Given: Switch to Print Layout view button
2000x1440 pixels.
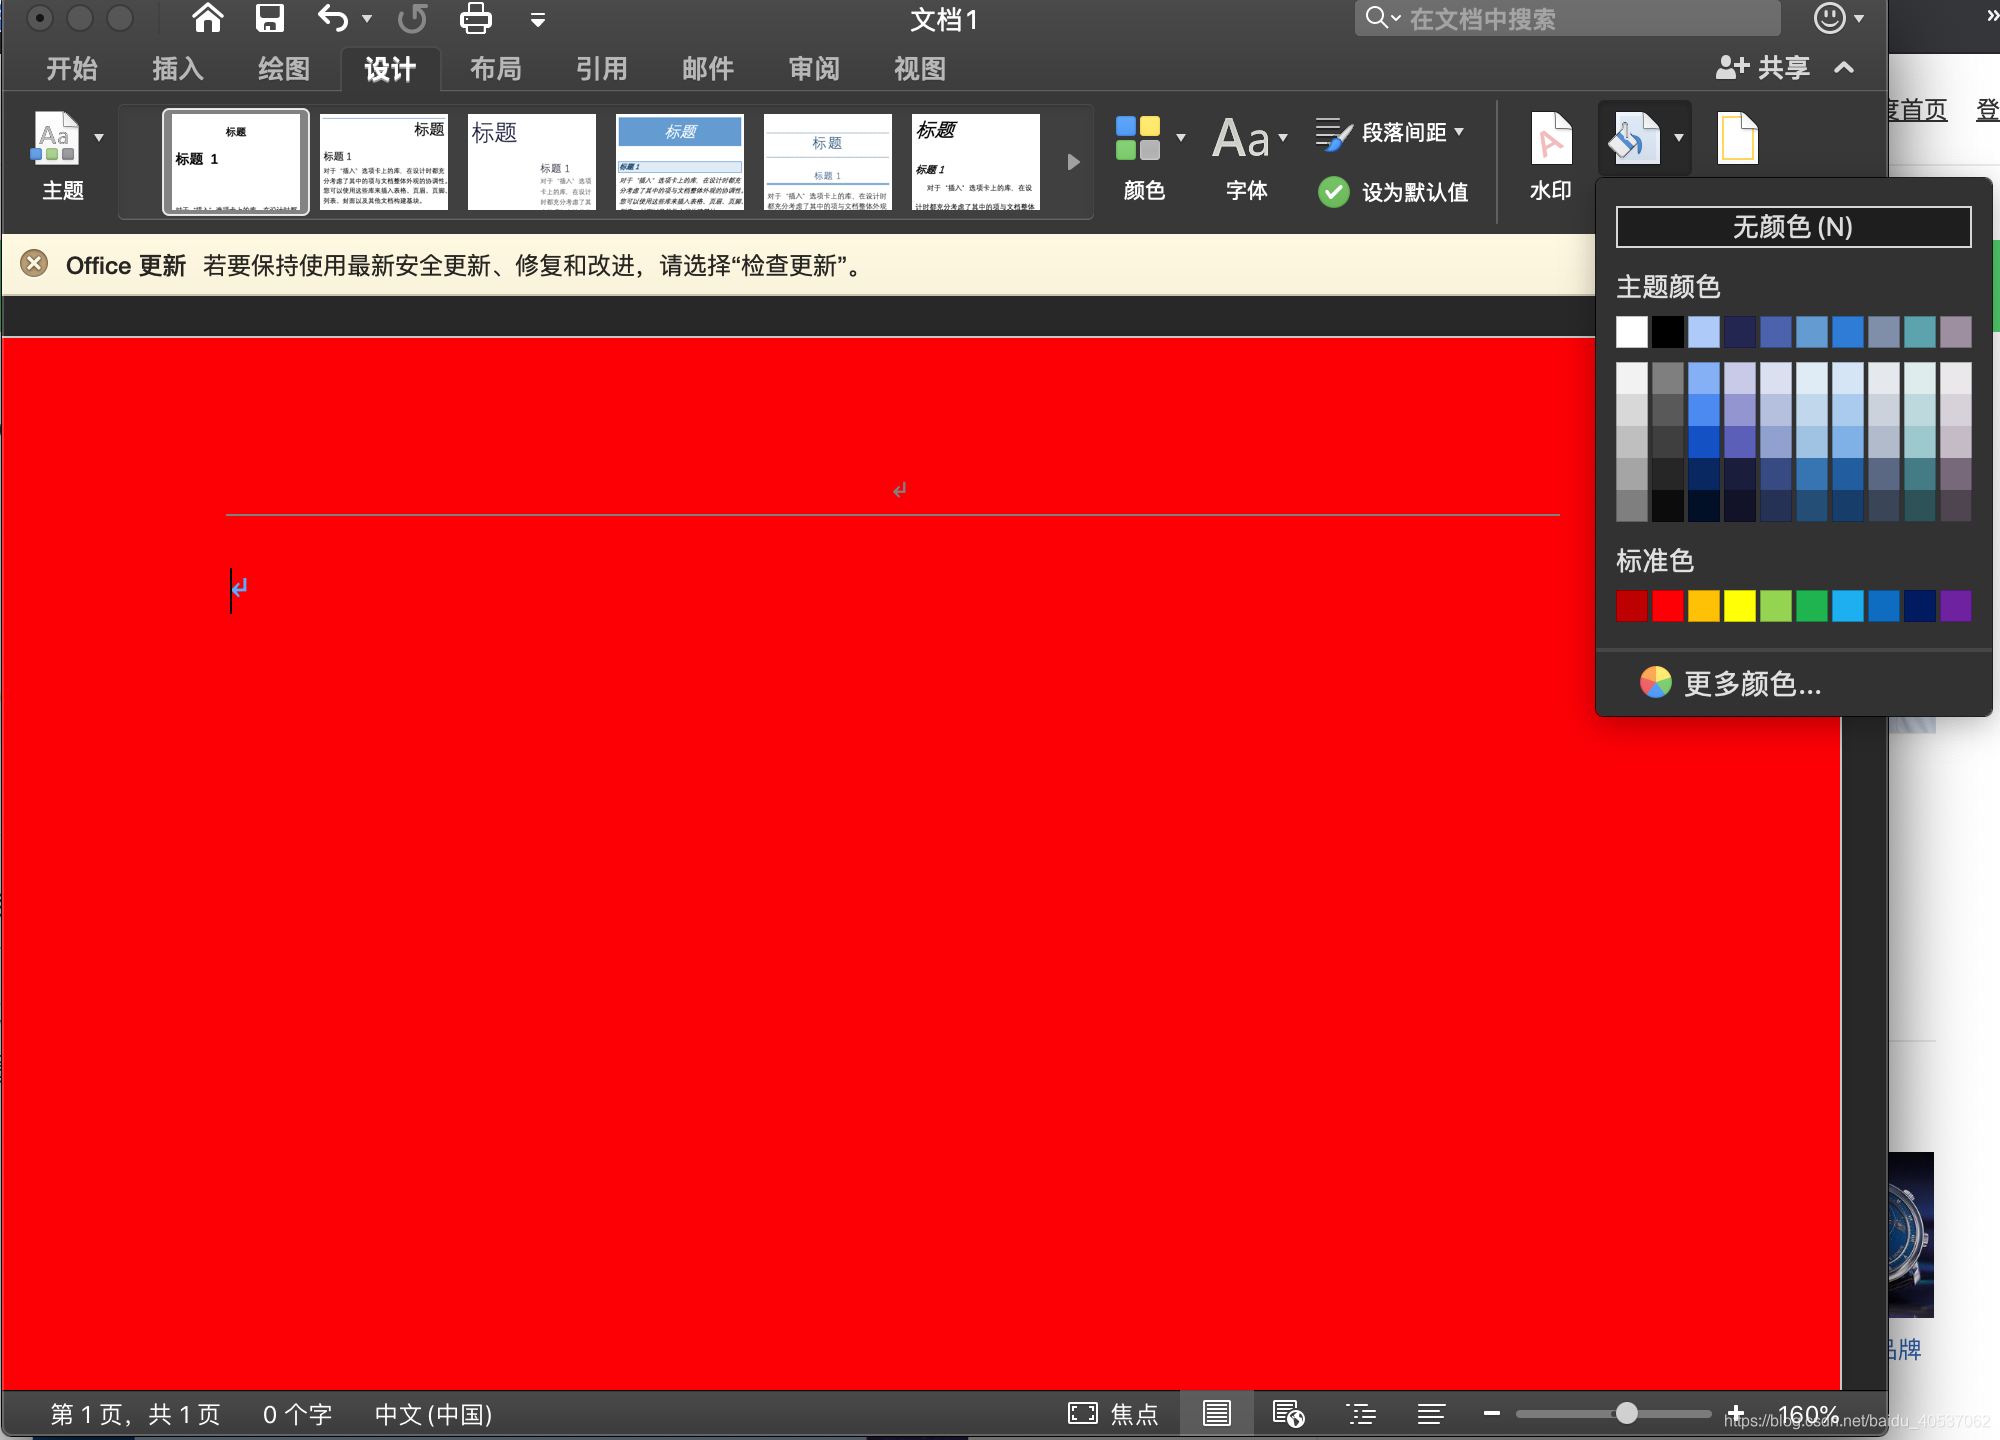Looking at the screenshot, I should [x=1216, y=1413].
